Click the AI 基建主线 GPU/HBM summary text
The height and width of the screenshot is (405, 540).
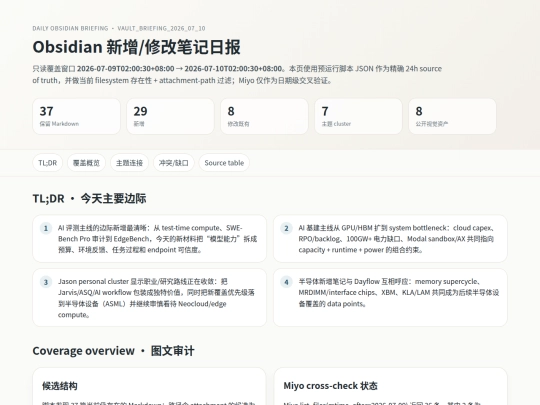coord(396,239)
